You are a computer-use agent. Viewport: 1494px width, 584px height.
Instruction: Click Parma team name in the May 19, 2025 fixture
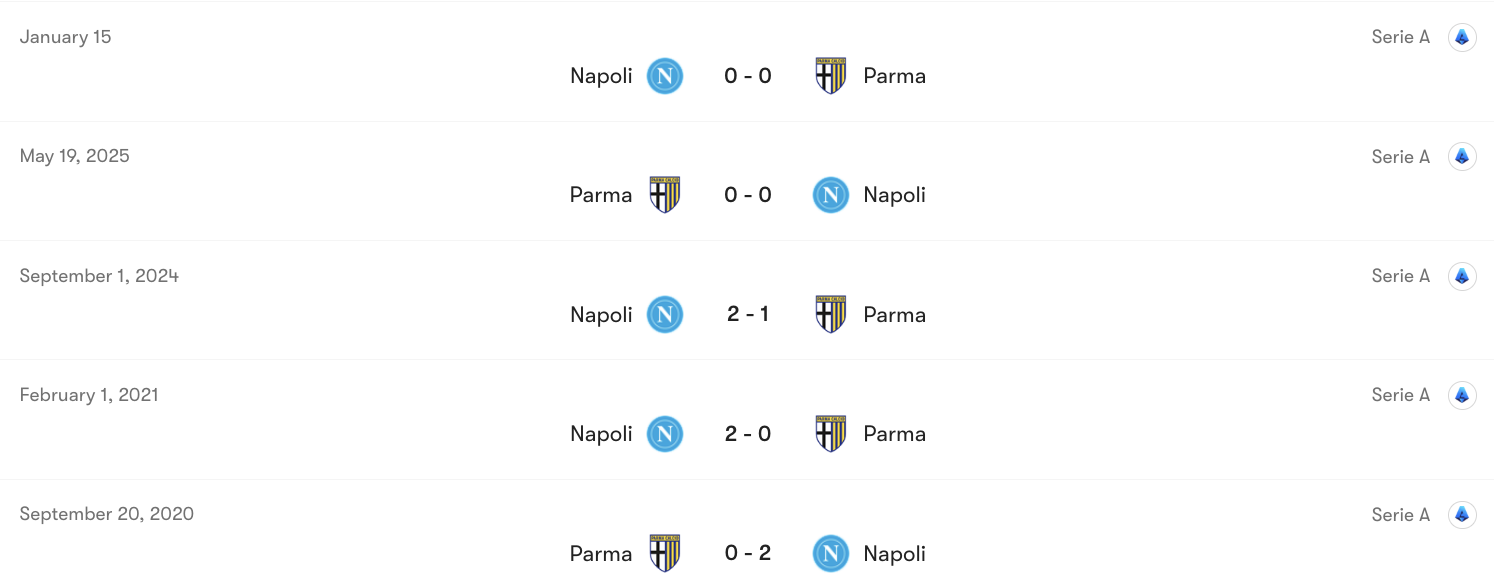(x=601, y=195)
